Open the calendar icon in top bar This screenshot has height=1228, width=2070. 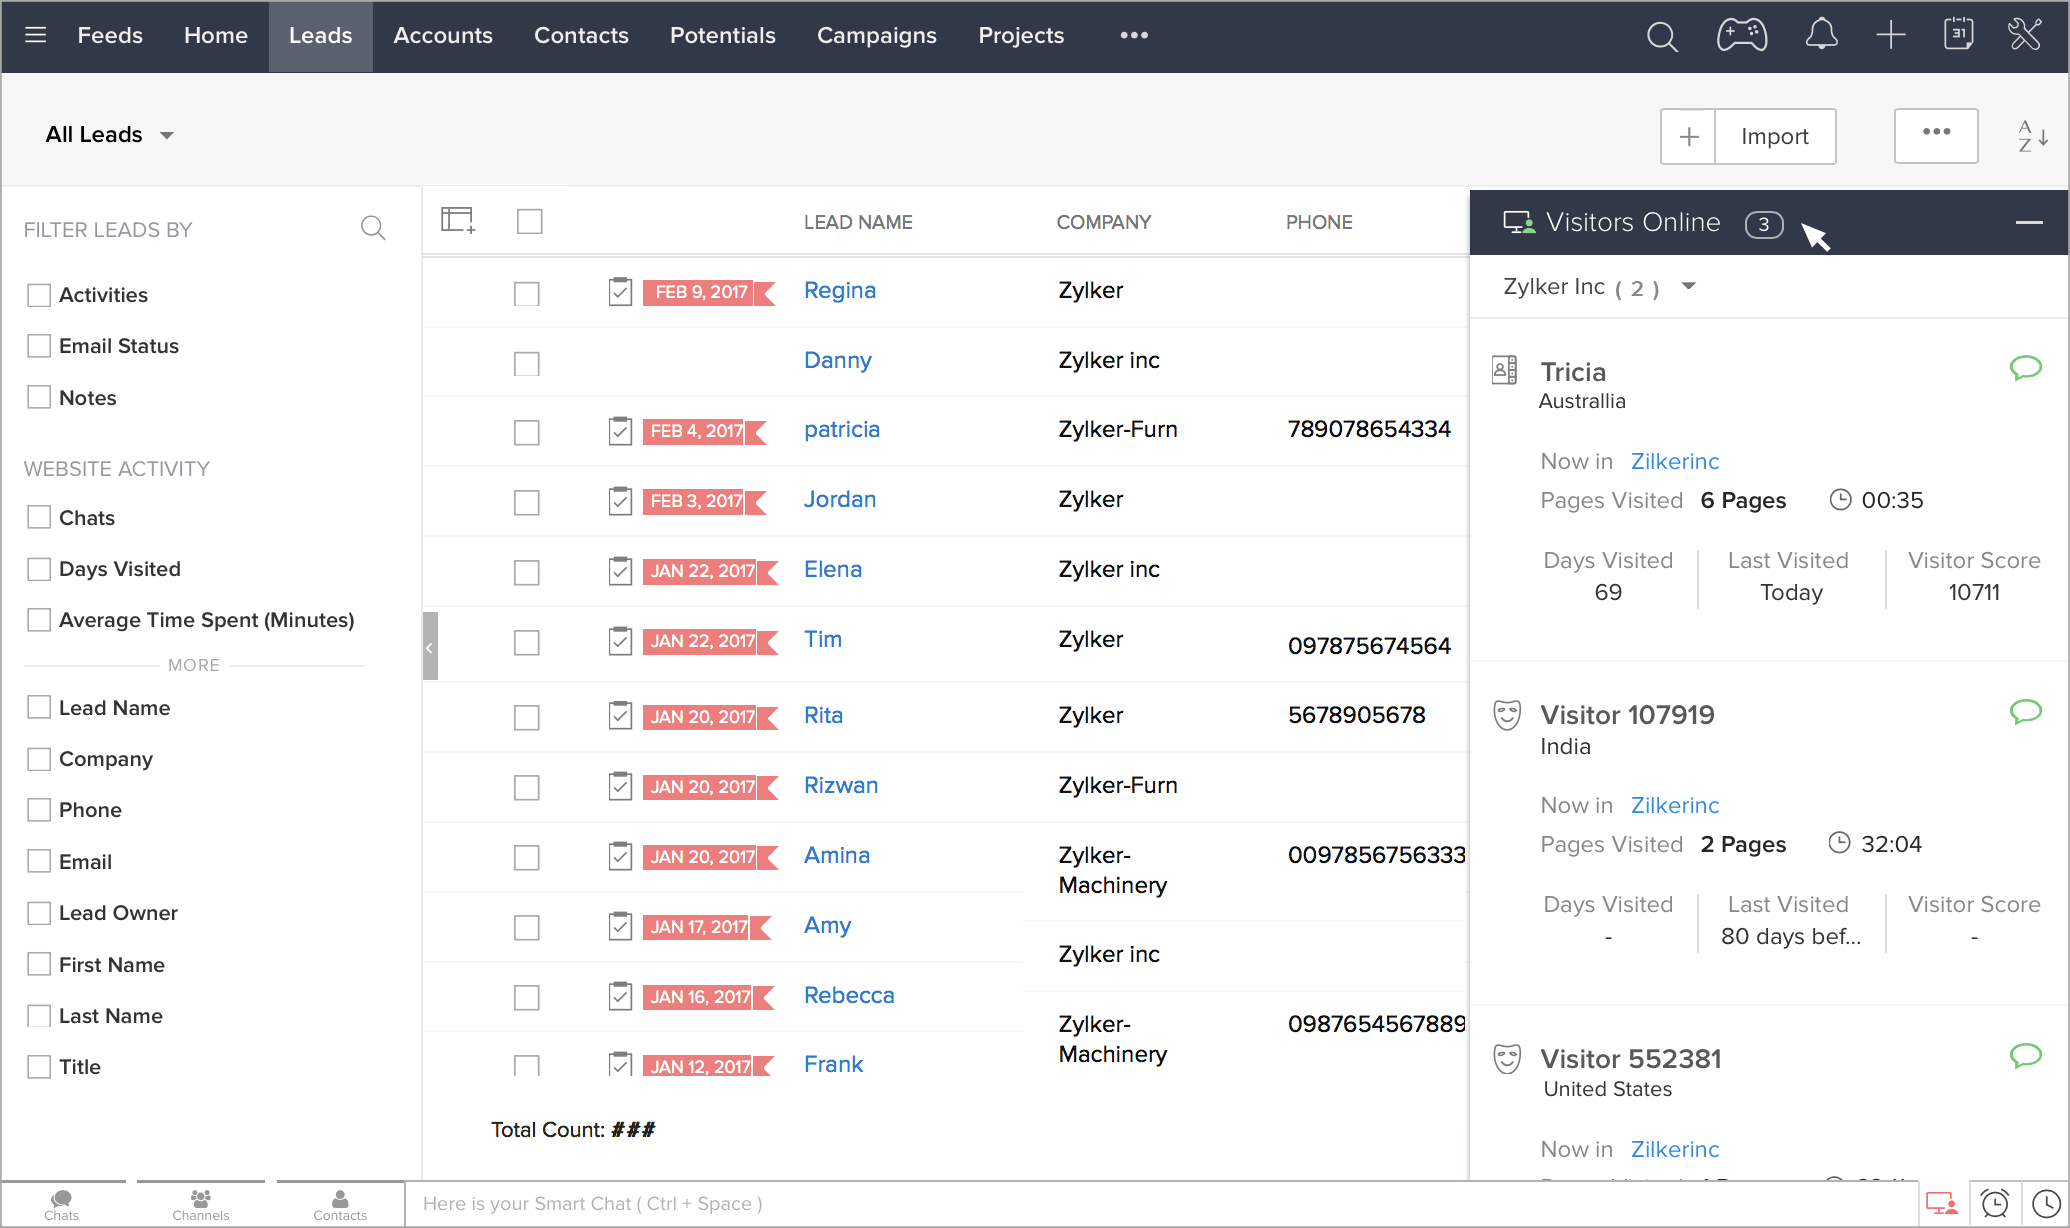pyautogui.click(x=1958, y=34)
